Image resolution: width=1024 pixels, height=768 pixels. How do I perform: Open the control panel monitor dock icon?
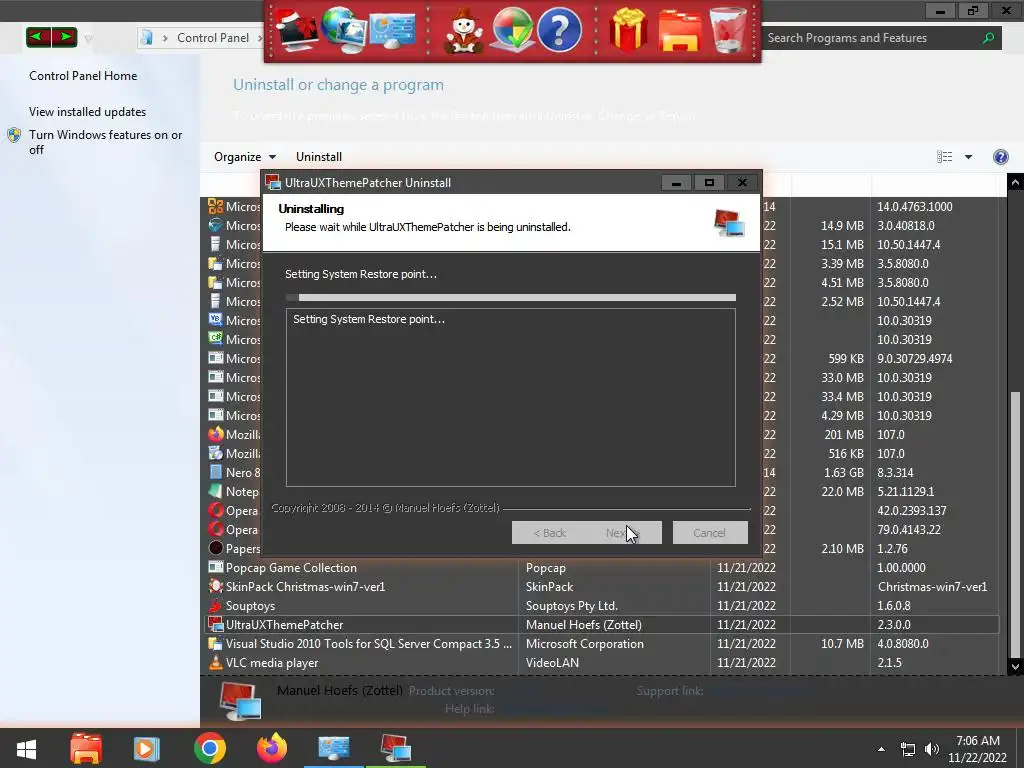[392, 30]
